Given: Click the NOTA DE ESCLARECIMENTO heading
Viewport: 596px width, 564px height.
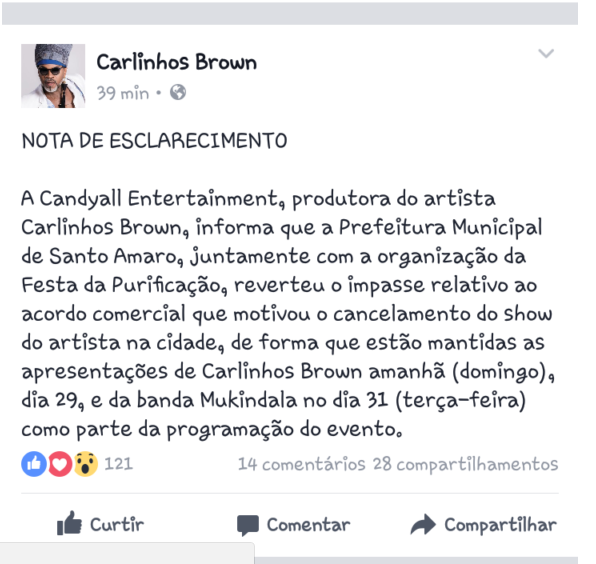Looking at the screenshot, I should [154, 141].
